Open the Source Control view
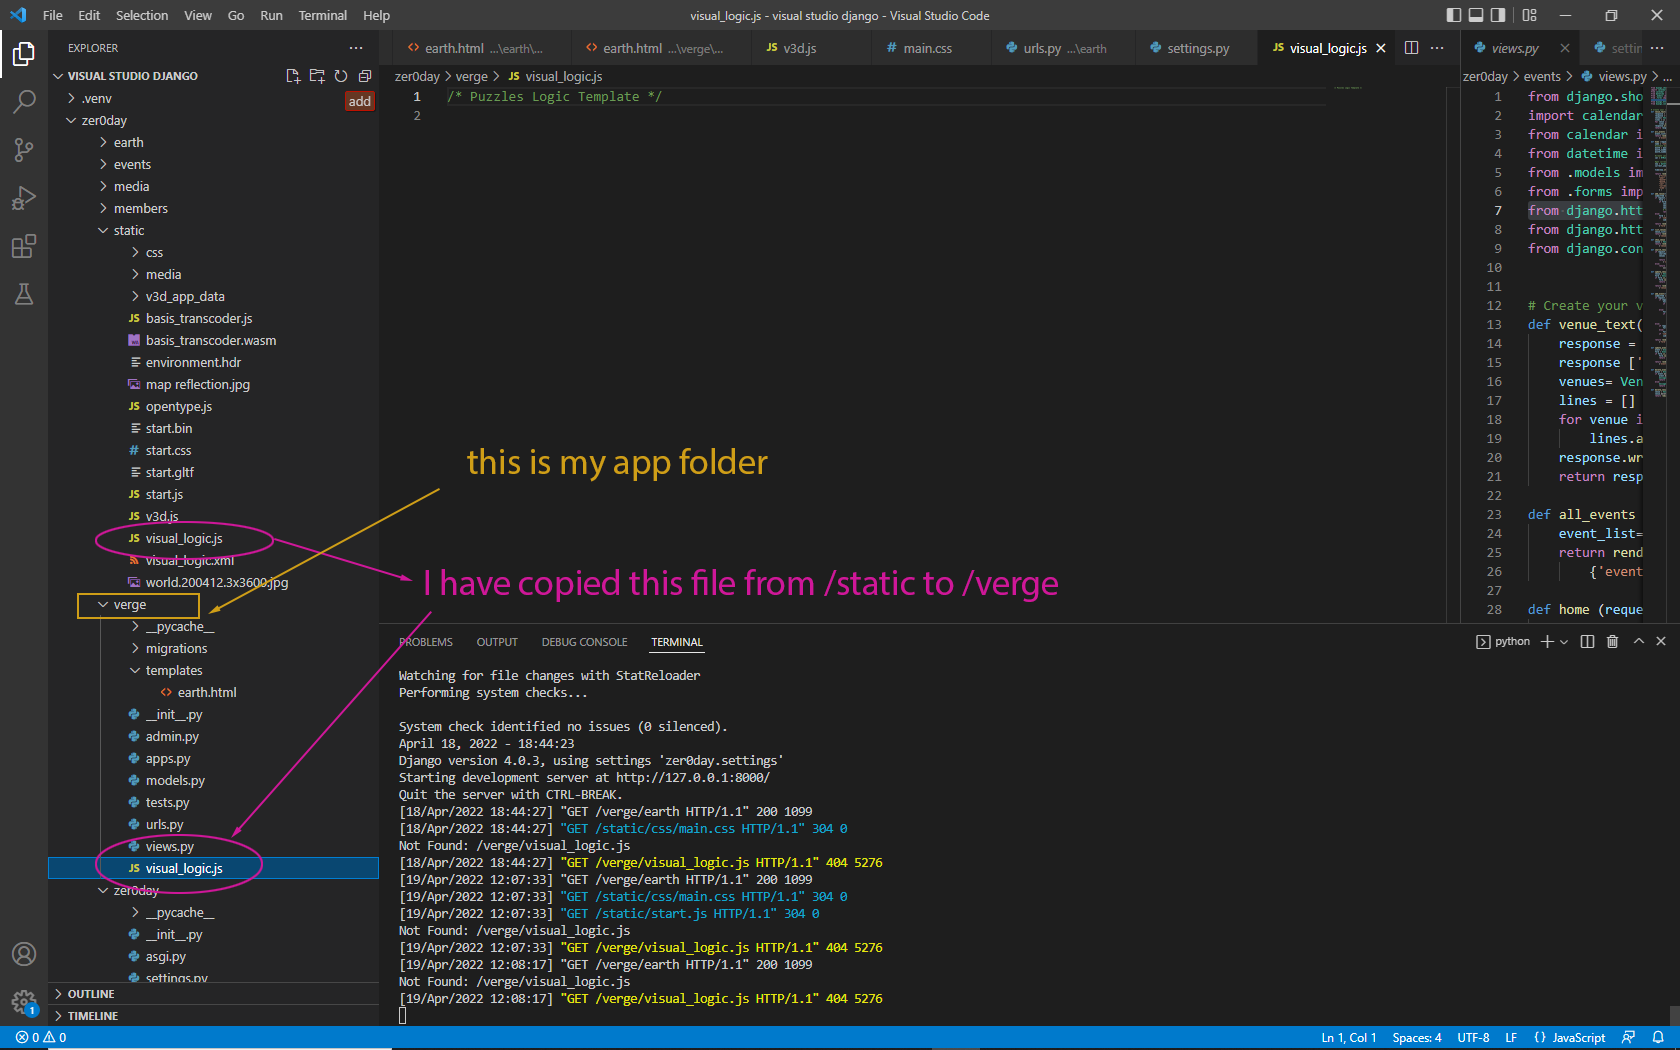Screen dimensions: 1680x1050 click(x=24, y=150)
